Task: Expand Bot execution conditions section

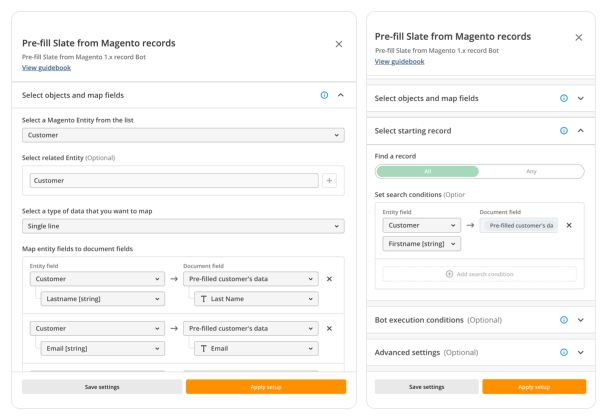Action: [580, 320]
